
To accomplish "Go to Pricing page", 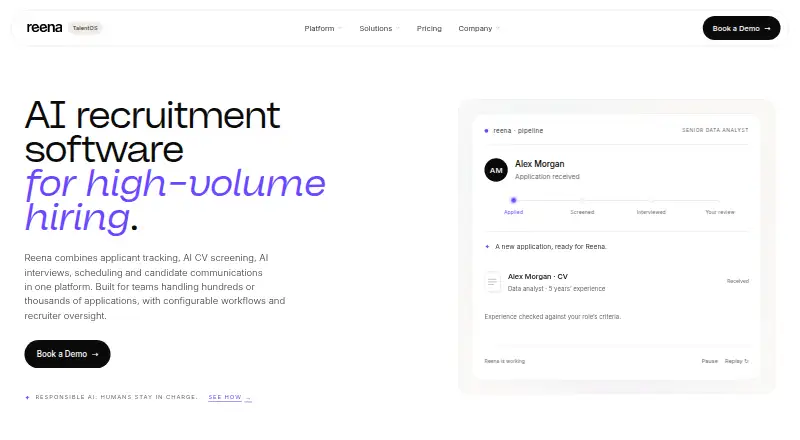I will (429, 29).
